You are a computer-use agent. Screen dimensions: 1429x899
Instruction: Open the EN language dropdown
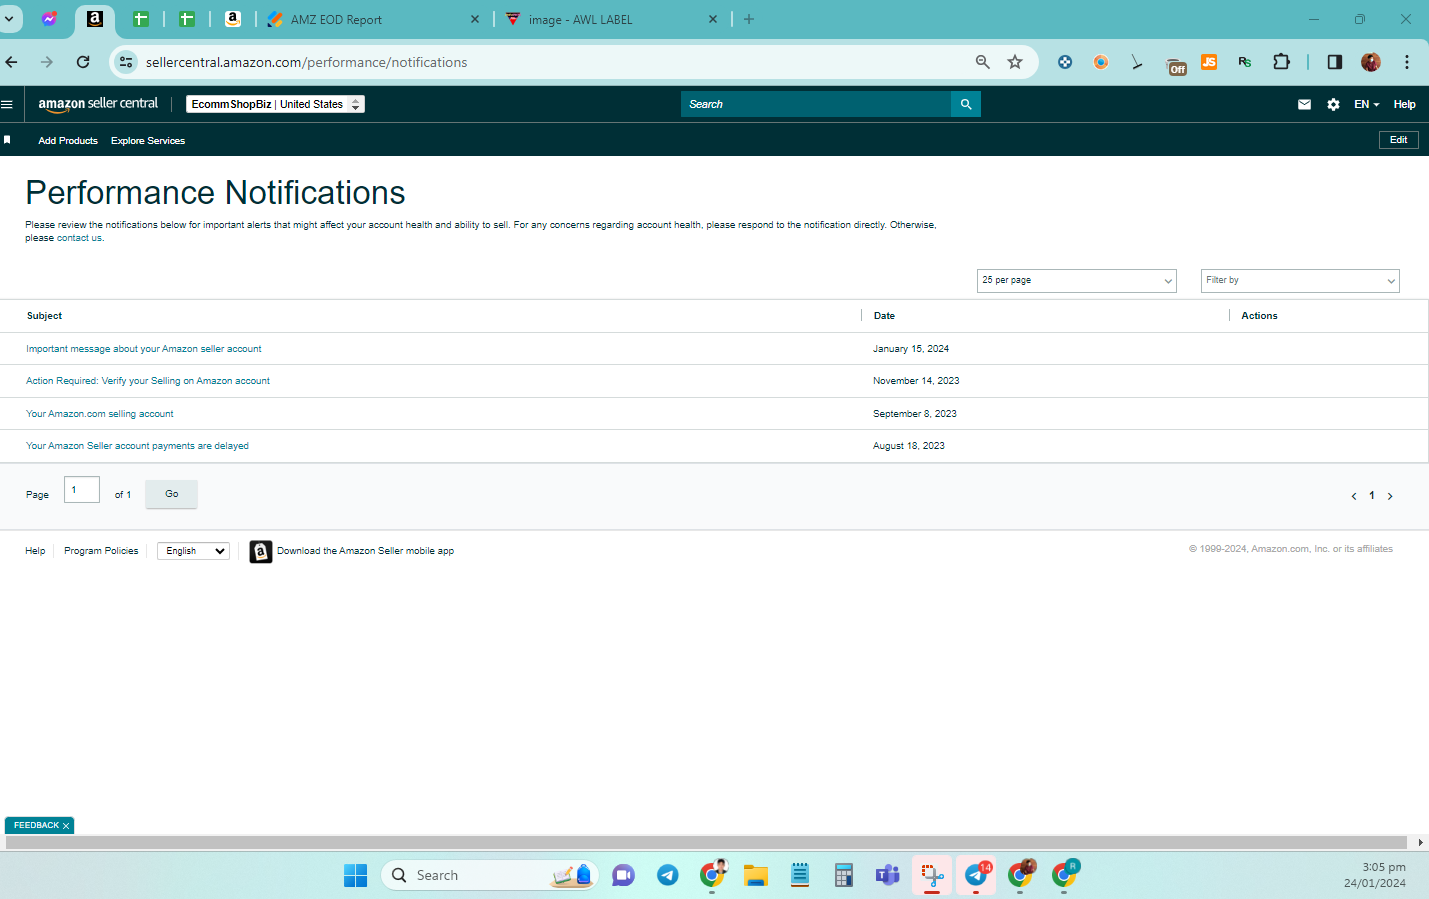point(1366,104)
